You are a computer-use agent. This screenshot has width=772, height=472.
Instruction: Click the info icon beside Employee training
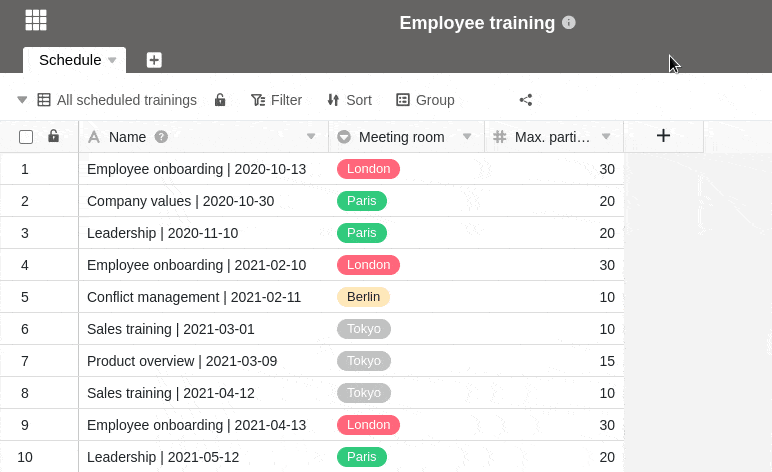click(569, 22)
